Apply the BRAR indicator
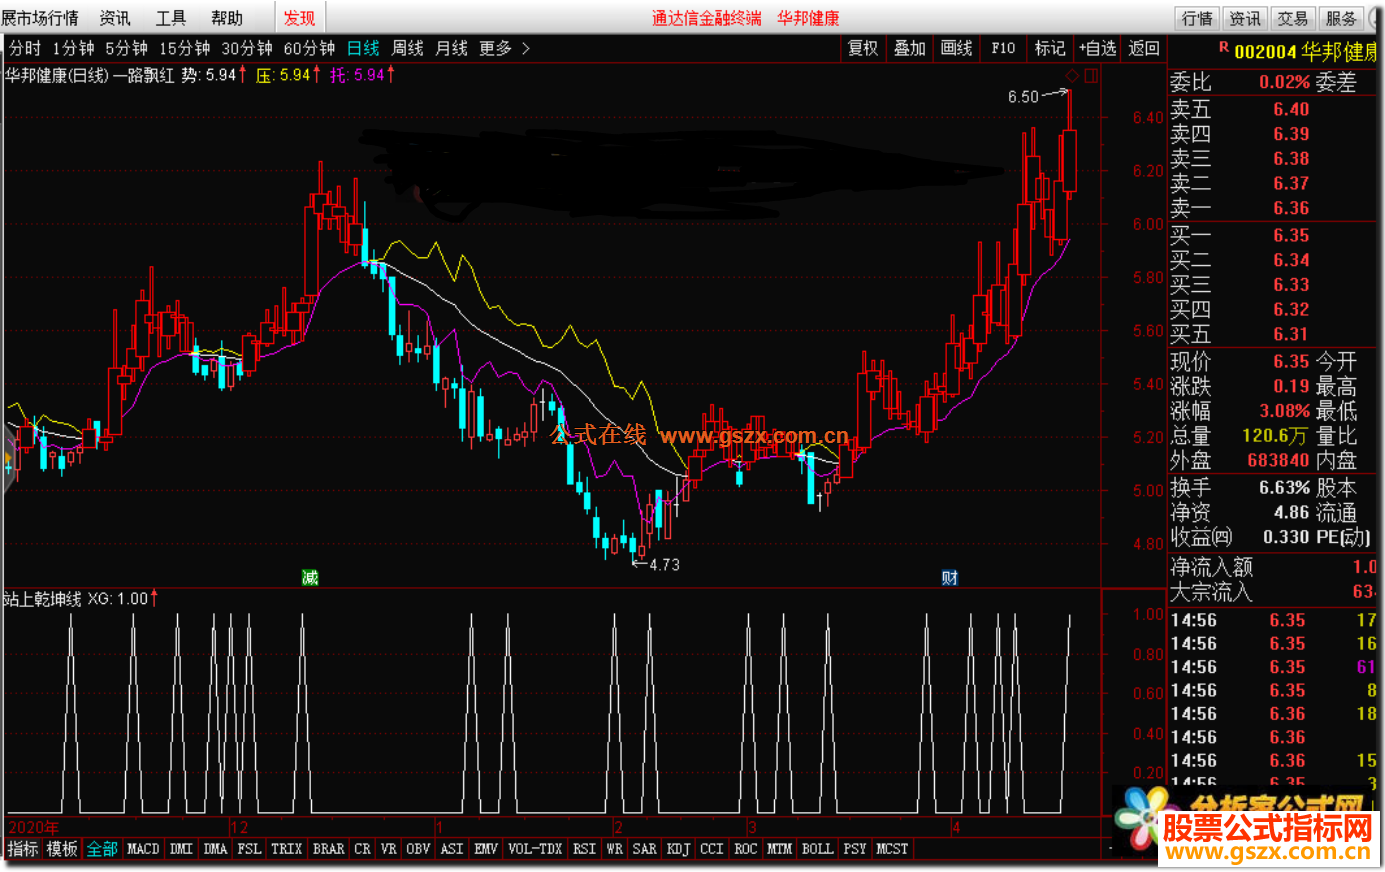This screenshot has height=872, width=1385. pos(328,849)
